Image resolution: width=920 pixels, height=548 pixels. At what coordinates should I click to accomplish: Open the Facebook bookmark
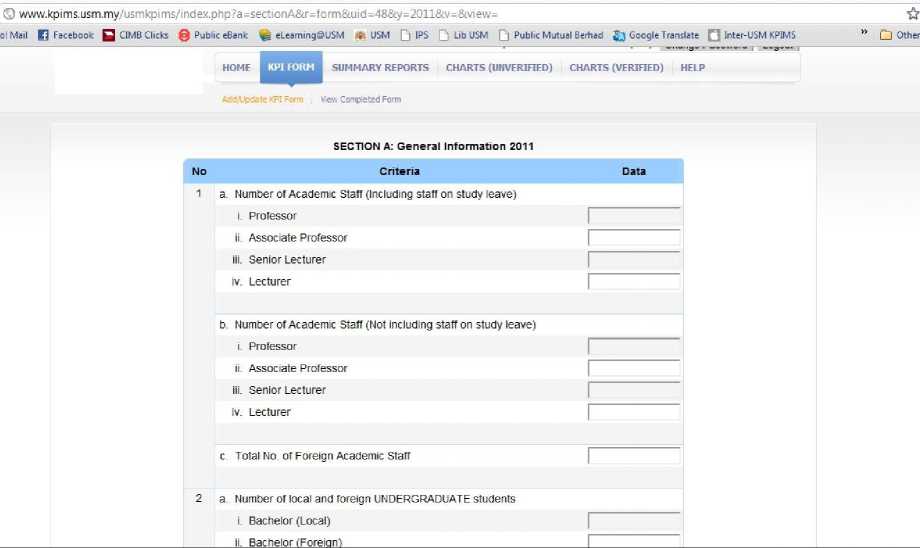coord(66,35)
